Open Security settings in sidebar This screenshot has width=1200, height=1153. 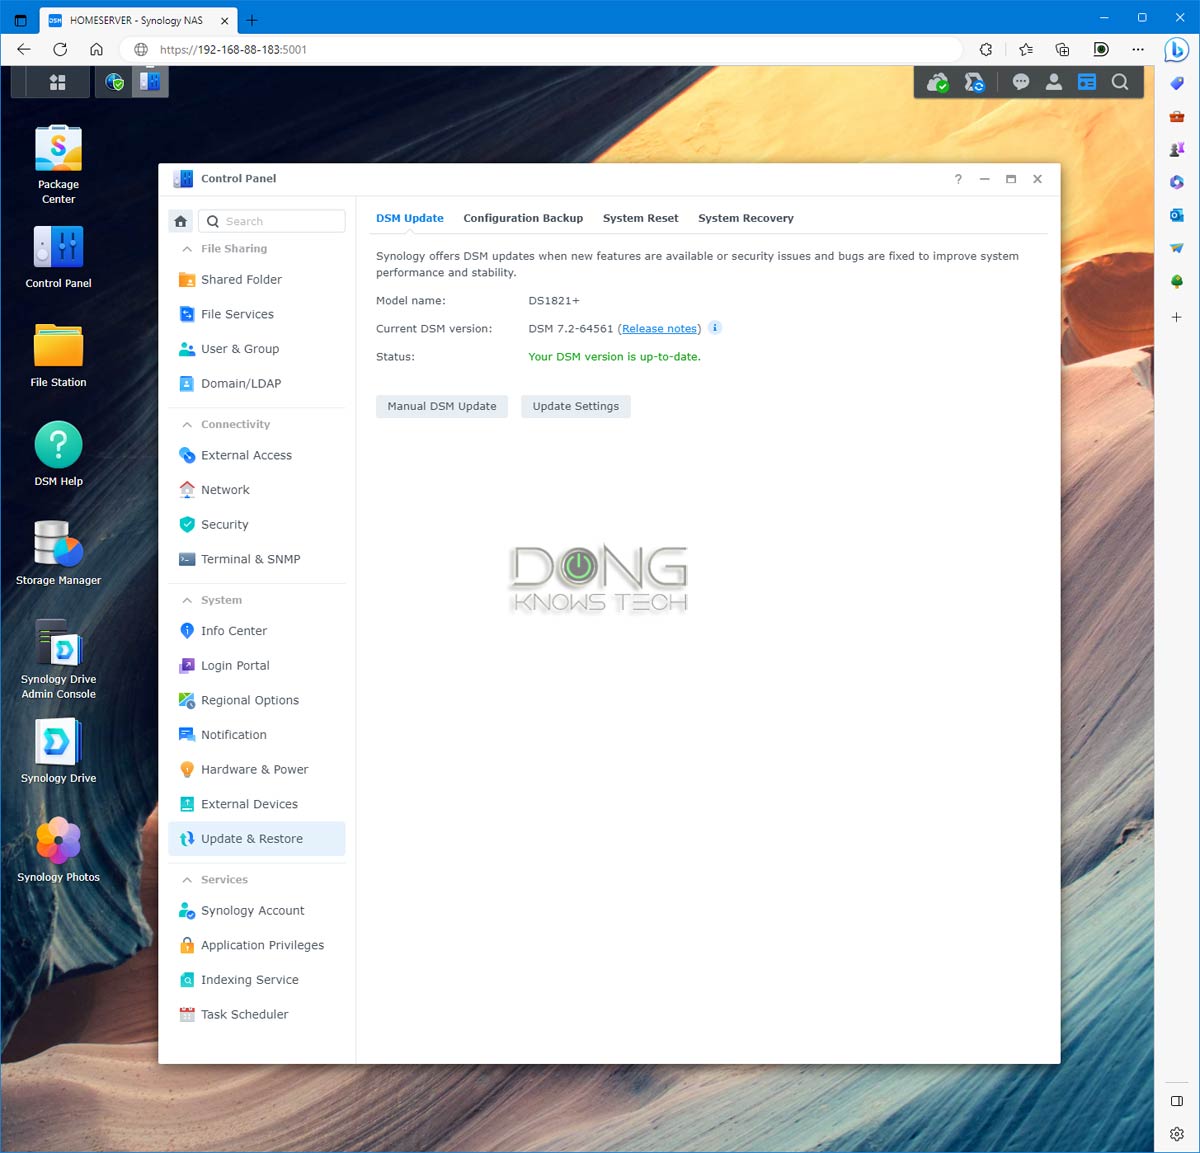point(256,524)
